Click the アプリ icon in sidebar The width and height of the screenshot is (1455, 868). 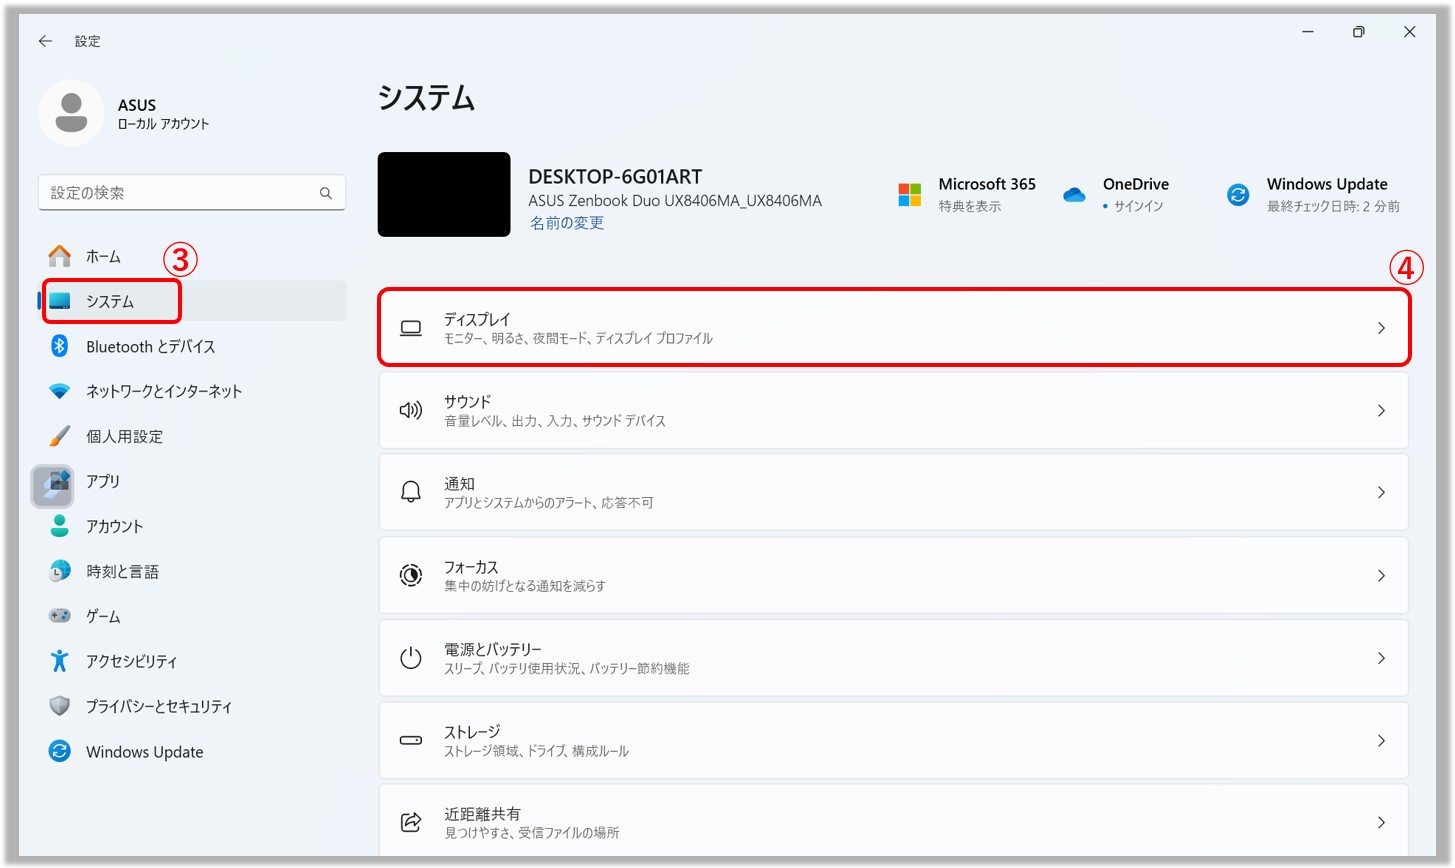click(53, 486)
